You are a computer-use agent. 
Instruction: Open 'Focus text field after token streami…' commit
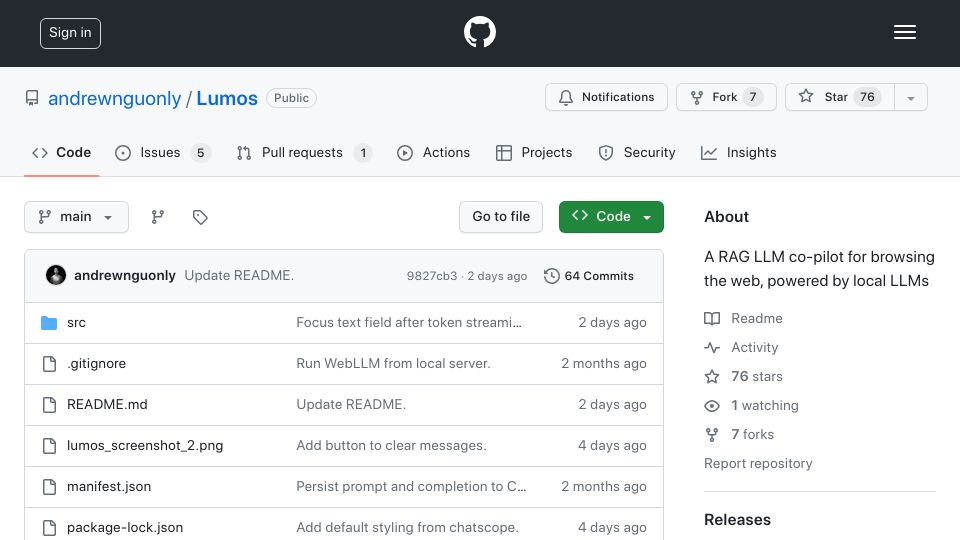click(409, 323)
